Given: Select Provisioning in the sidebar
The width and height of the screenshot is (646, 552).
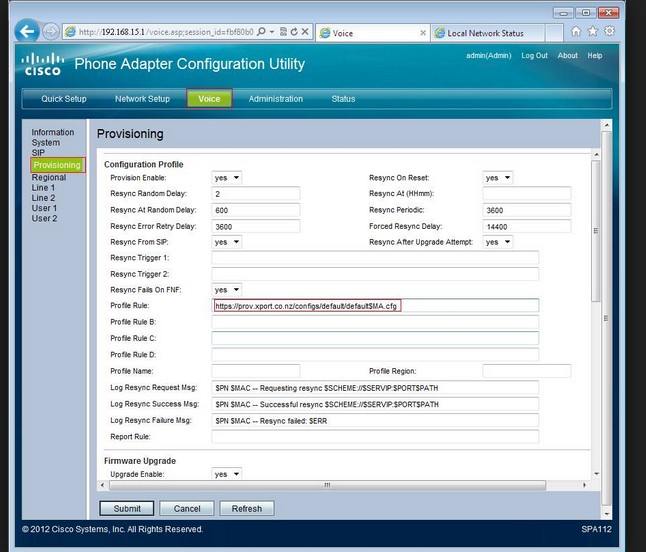Looking at the screenshot, I should point(57,165).
